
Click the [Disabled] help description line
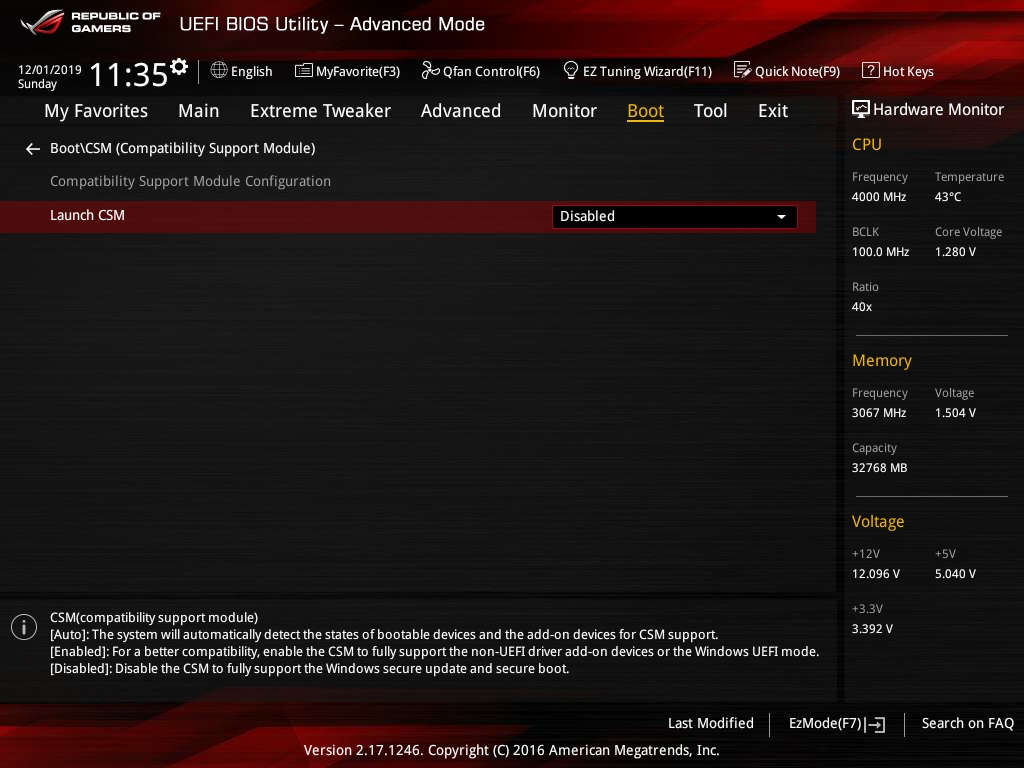[310, 669]
